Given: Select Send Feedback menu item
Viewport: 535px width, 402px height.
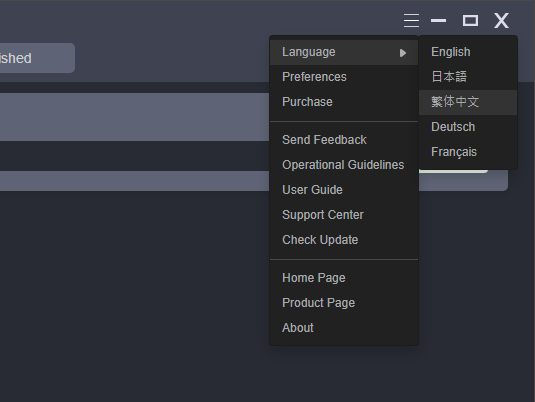Looking at the screenshot, I should pos(344,140).
